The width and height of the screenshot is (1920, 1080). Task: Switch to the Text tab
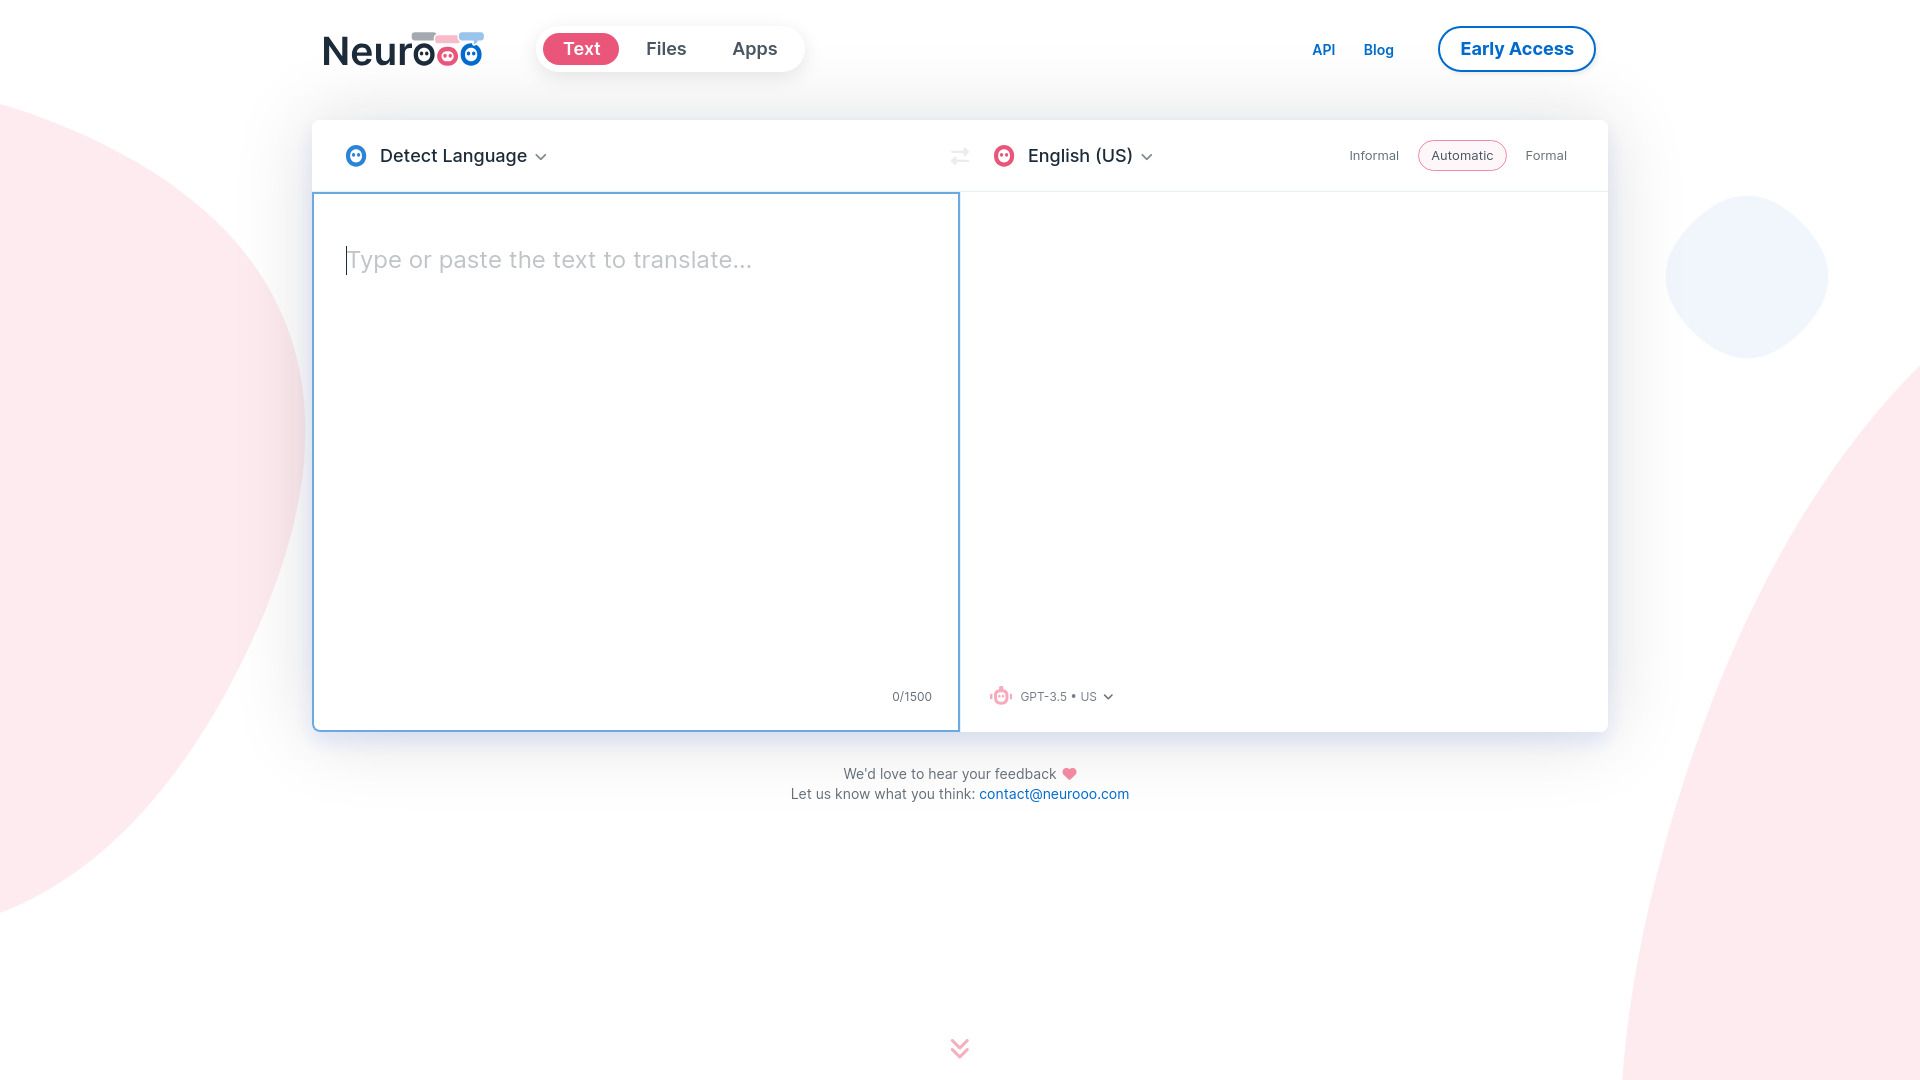(x=581, y=49)
